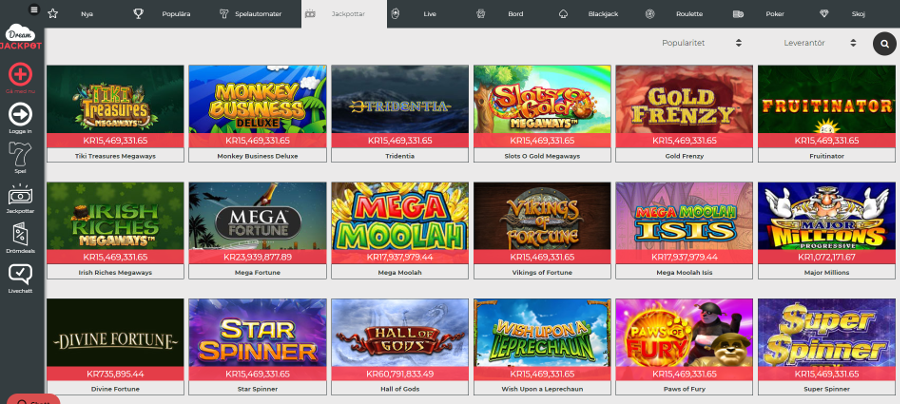The width and height of the screenshot is (900, 404).
Task: Click the Divine Fortune title label
Action: [115, 389]
